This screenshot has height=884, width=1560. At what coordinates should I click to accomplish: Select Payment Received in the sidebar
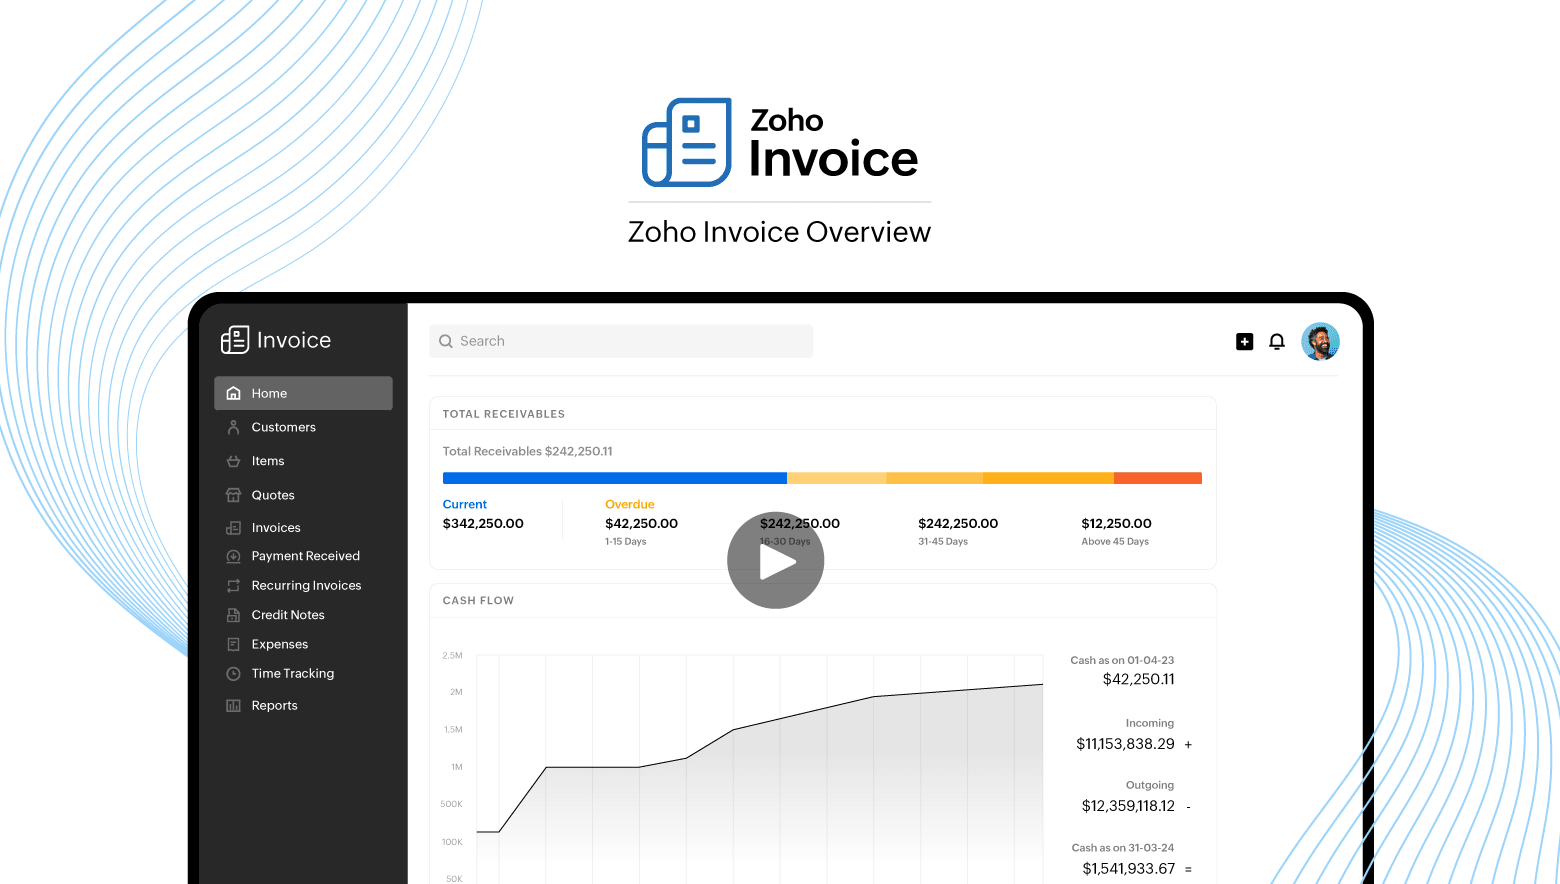tap(305, 556)
